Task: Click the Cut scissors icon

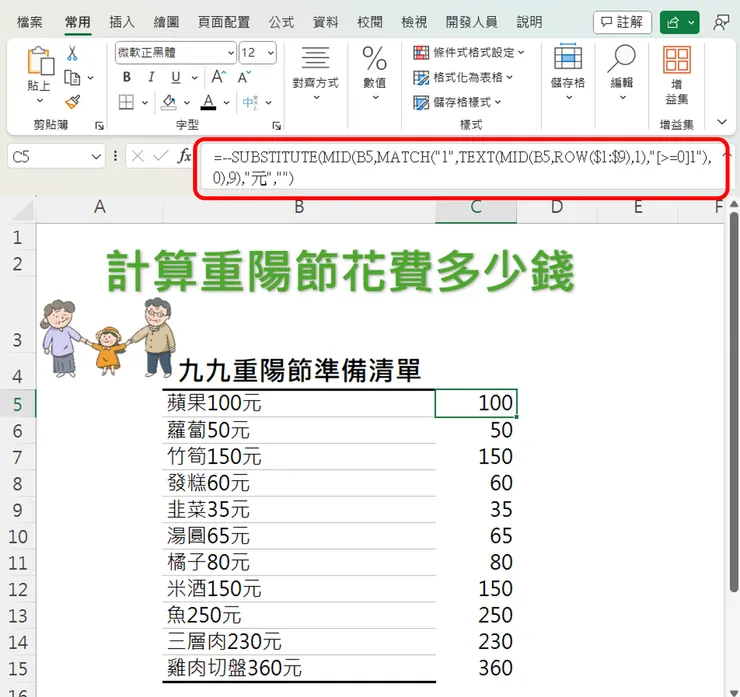Action: (72, 53)
